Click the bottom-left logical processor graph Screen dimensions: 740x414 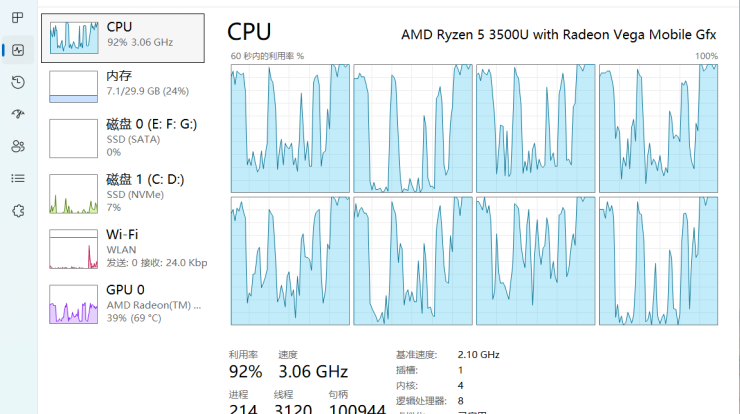pyautogui.click(x=290, y=260)
